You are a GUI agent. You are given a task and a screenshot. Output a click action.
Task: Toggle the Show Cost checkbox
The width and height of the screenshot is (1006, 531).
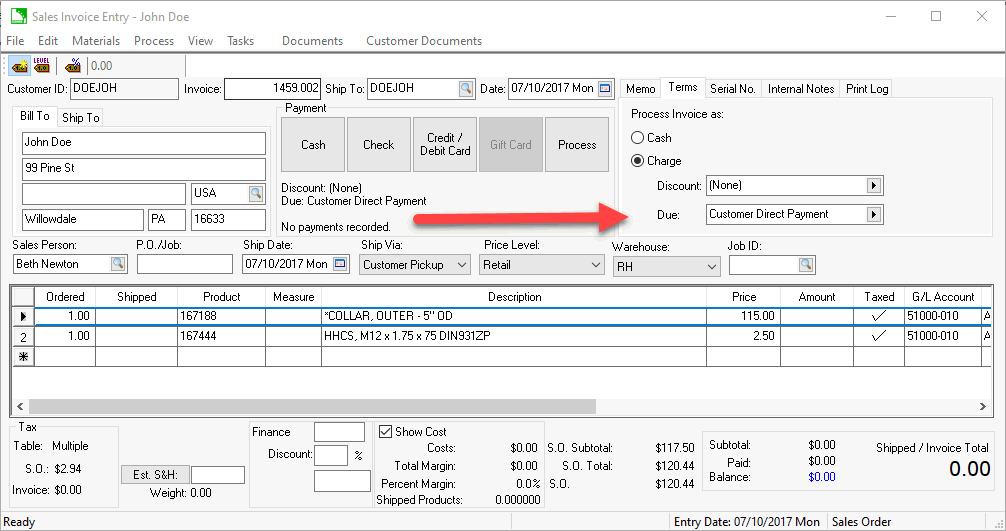pos(386,432)
